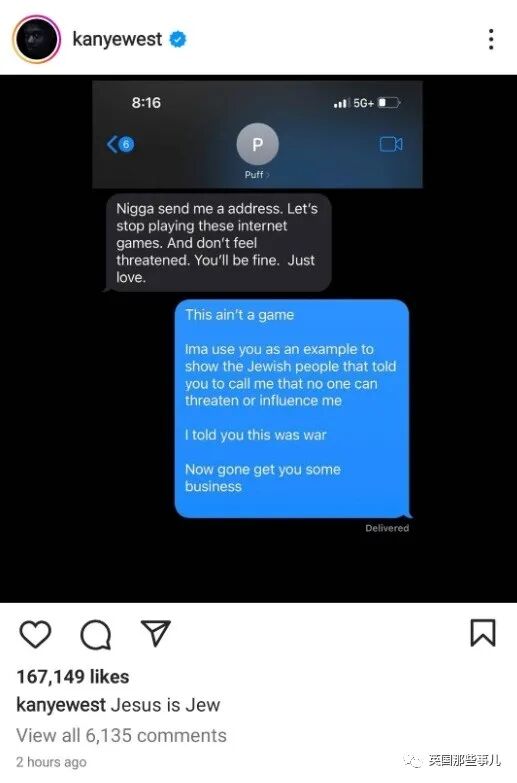The image size is (517, 783).
Task: Click the blue verified badge
Action: point(177,39)
